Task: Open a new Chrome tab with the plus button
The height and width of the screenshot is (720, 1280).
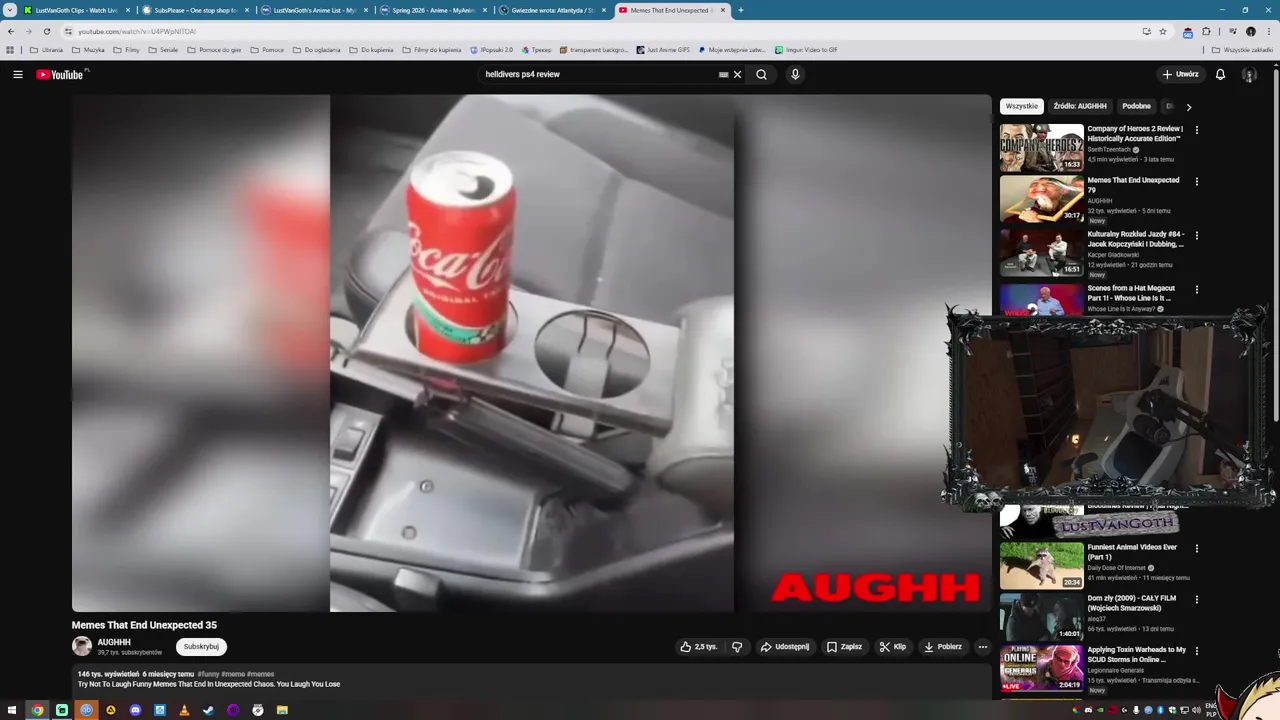Action: [x=740, y=10]
